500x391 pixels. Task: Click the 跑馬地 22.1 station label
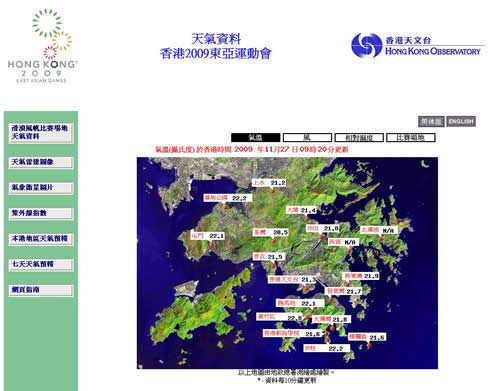(x=300, y=303)
